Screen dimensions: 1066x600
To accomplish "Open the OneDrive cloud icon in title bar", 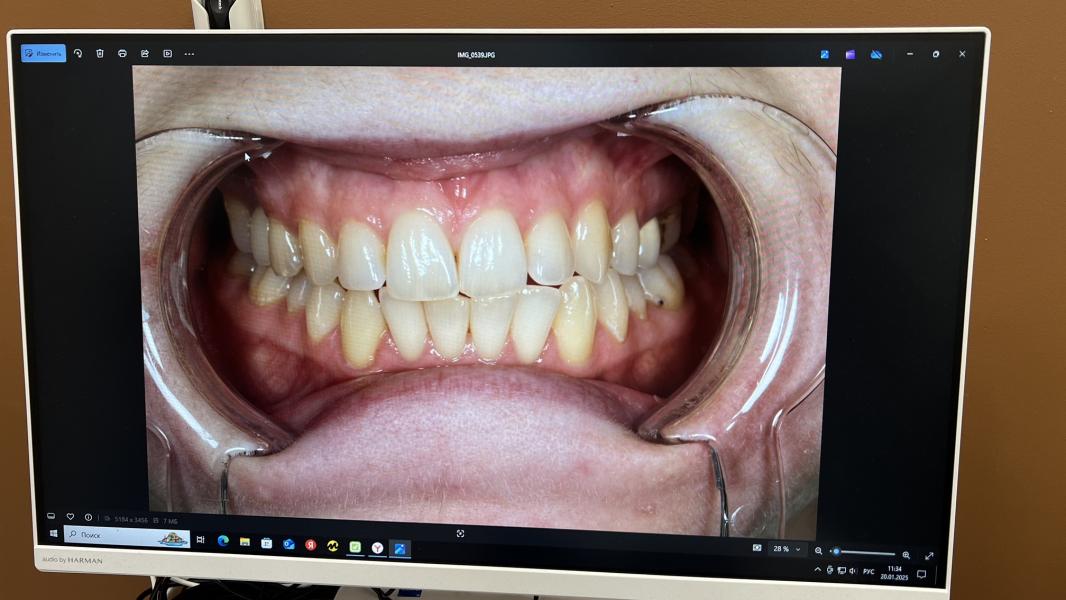I will (x=876, y=54).
